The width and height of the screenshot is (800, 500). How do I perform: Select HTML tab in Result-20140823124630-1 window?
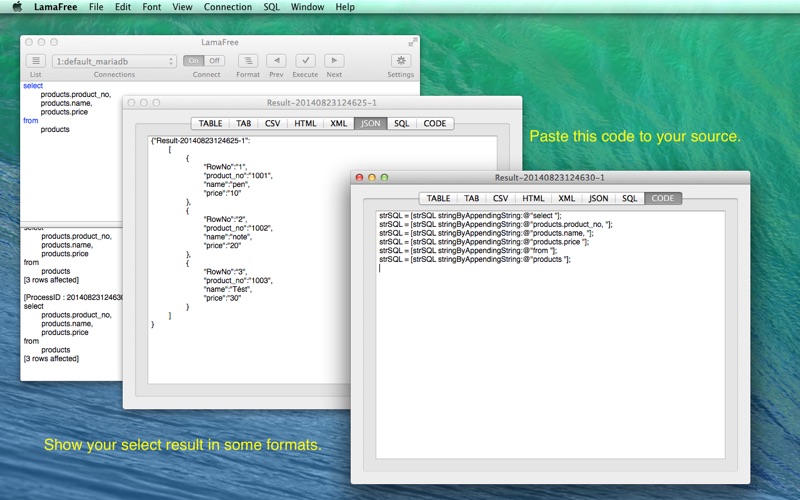533,198
